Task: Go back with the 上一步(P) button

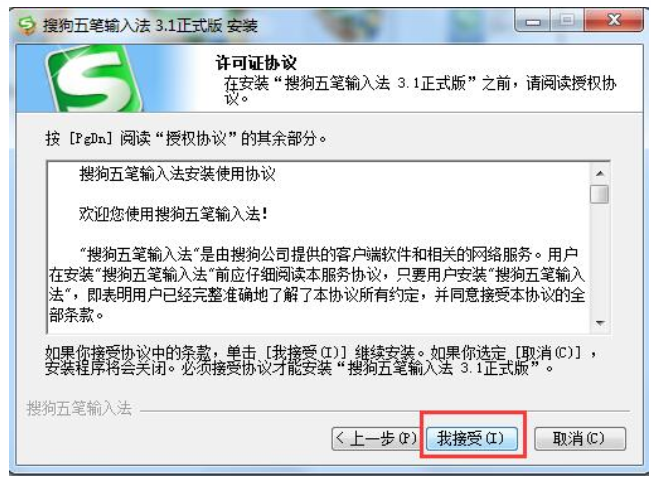Action: (375, 438)
